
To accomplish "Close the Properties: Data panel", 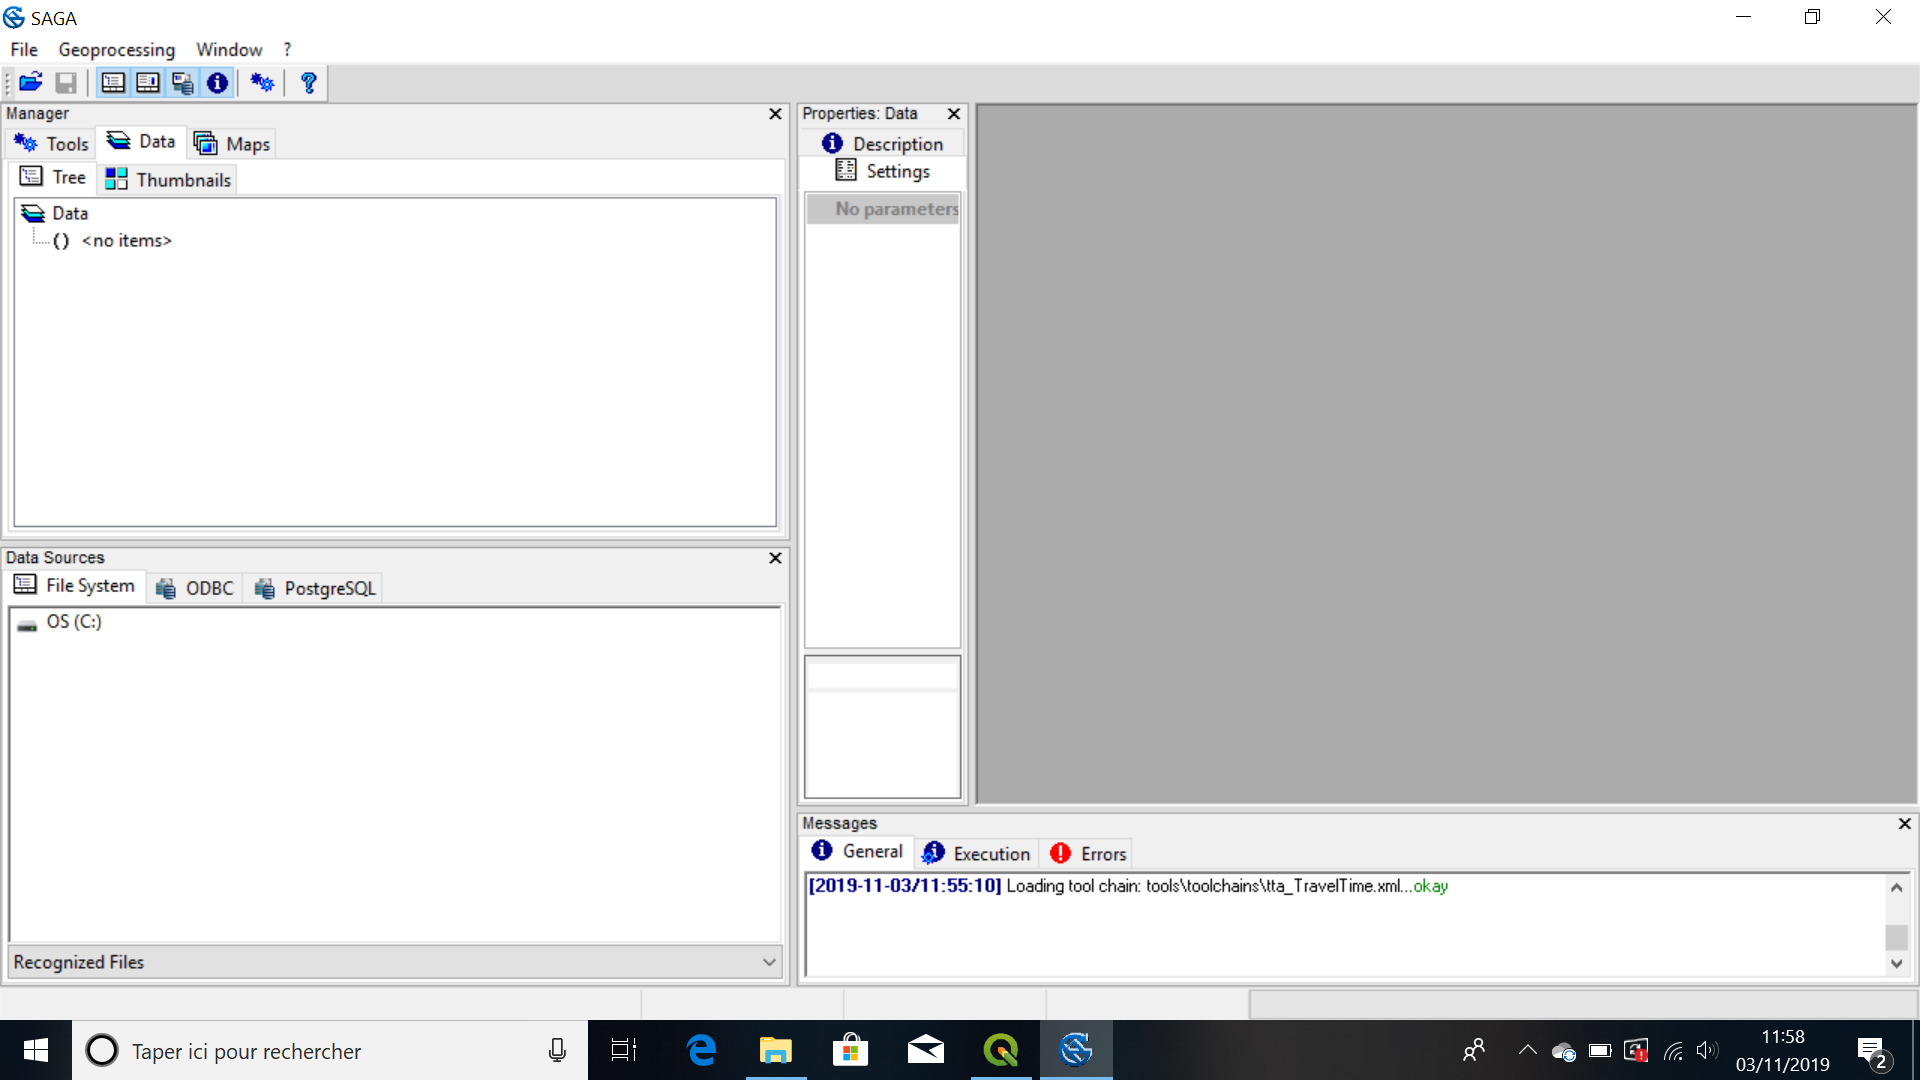I will [954, 114].
